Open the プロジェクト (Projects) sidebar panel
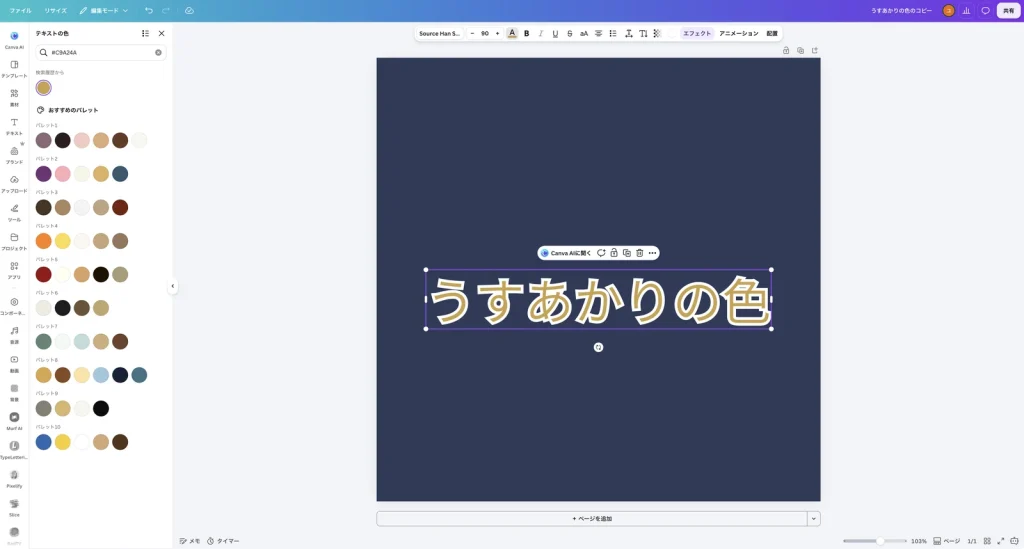Screen dimensions: 1024x549 point(14,240)
